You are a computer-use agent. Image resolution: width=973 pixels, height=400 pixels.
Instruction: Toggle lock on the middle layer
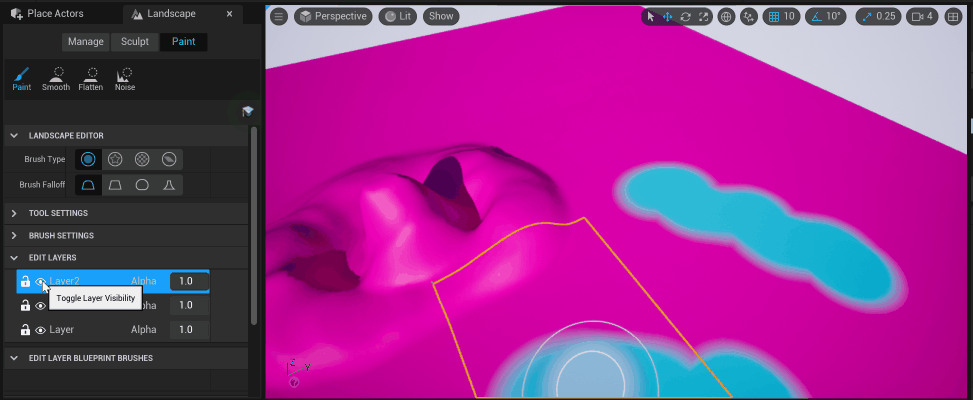[x=25, y=305]
